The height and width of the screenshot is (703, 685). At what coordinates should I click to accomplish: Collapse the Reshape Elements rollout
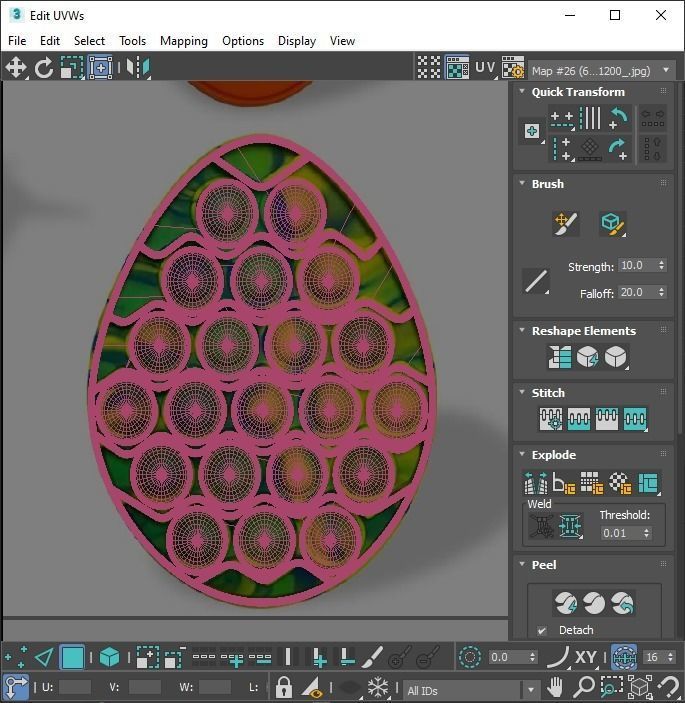(x=522, y=330)
